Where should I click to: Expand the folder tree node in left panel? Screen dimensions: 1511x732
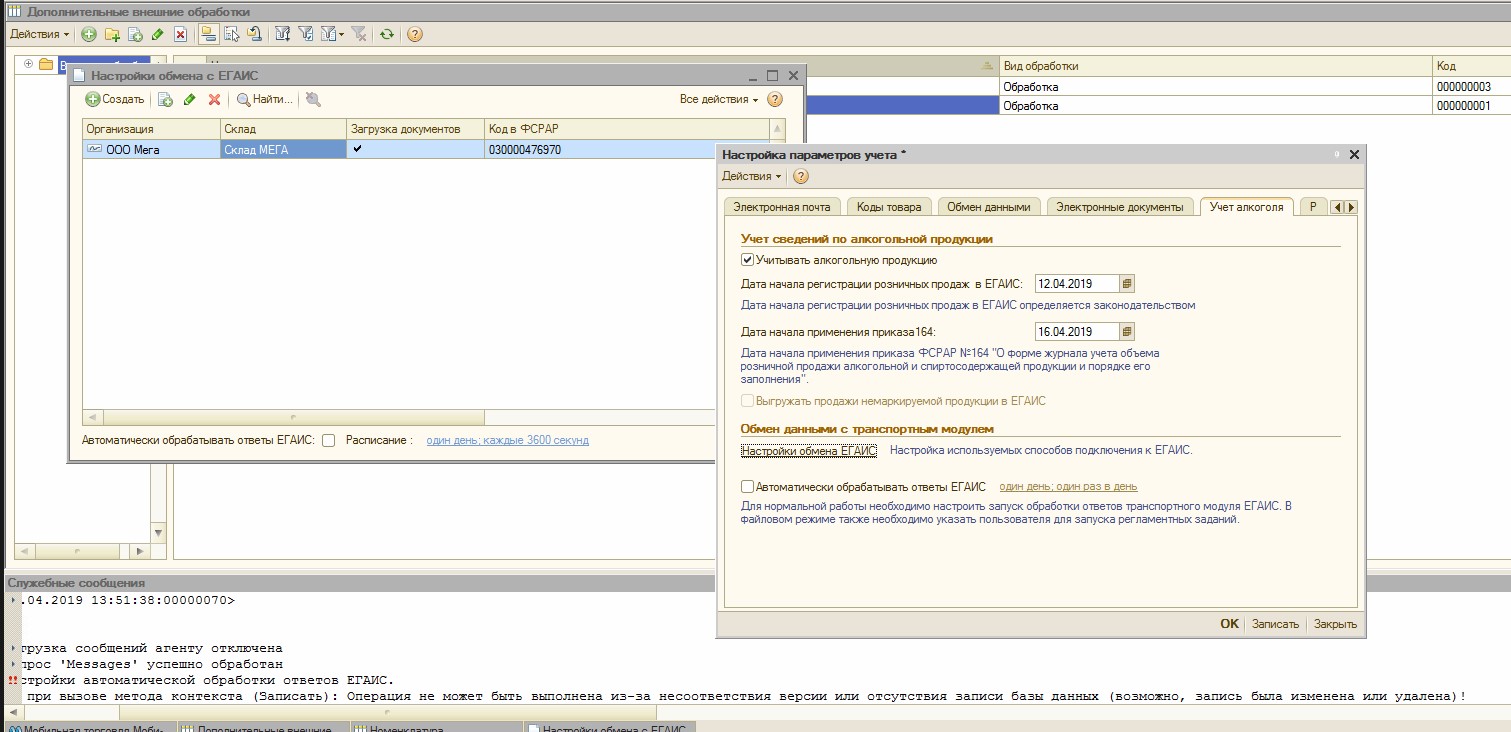click(x=28, y=65)
